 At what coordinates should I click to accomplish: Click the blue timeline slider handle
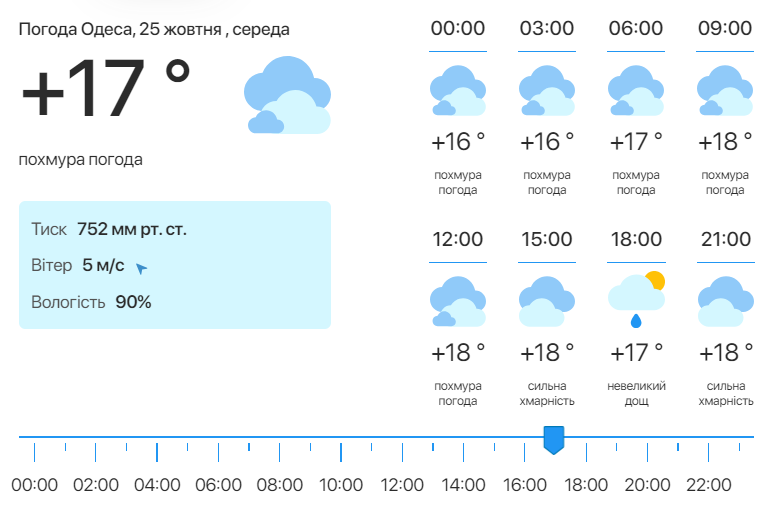(x=553, y=439)
